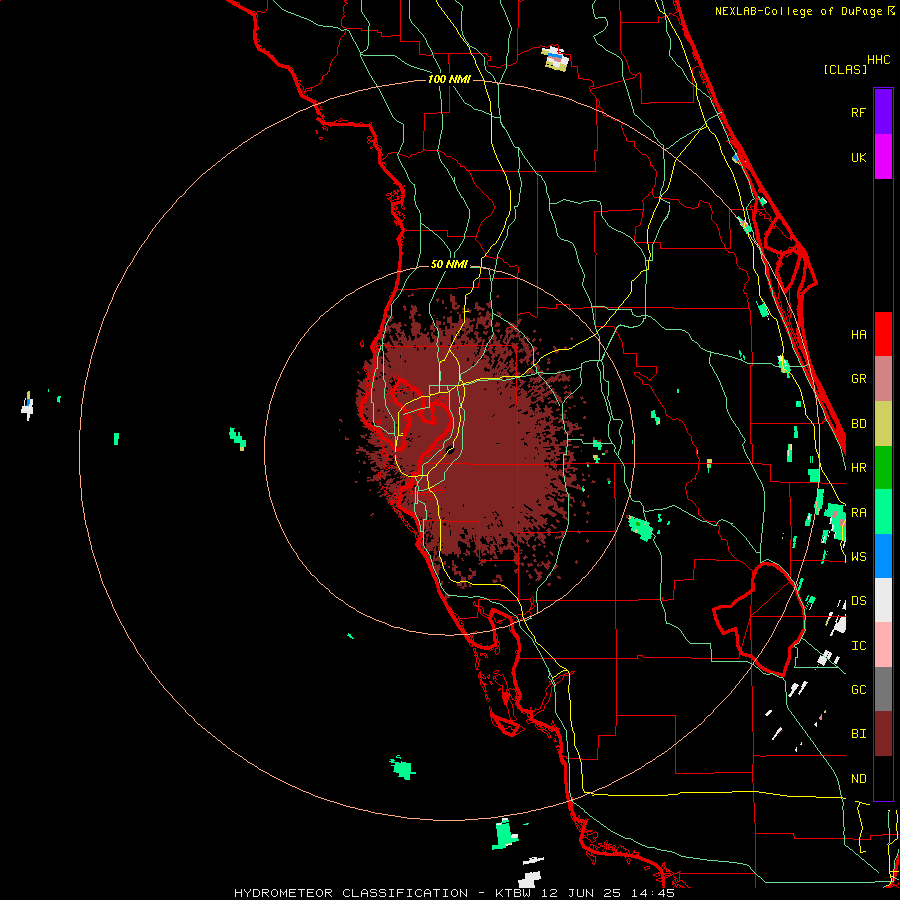Image resolution: width=900 pixels, height=900 pixels.
Task: Click the yellow BD legend swatch
Action: 883,423
